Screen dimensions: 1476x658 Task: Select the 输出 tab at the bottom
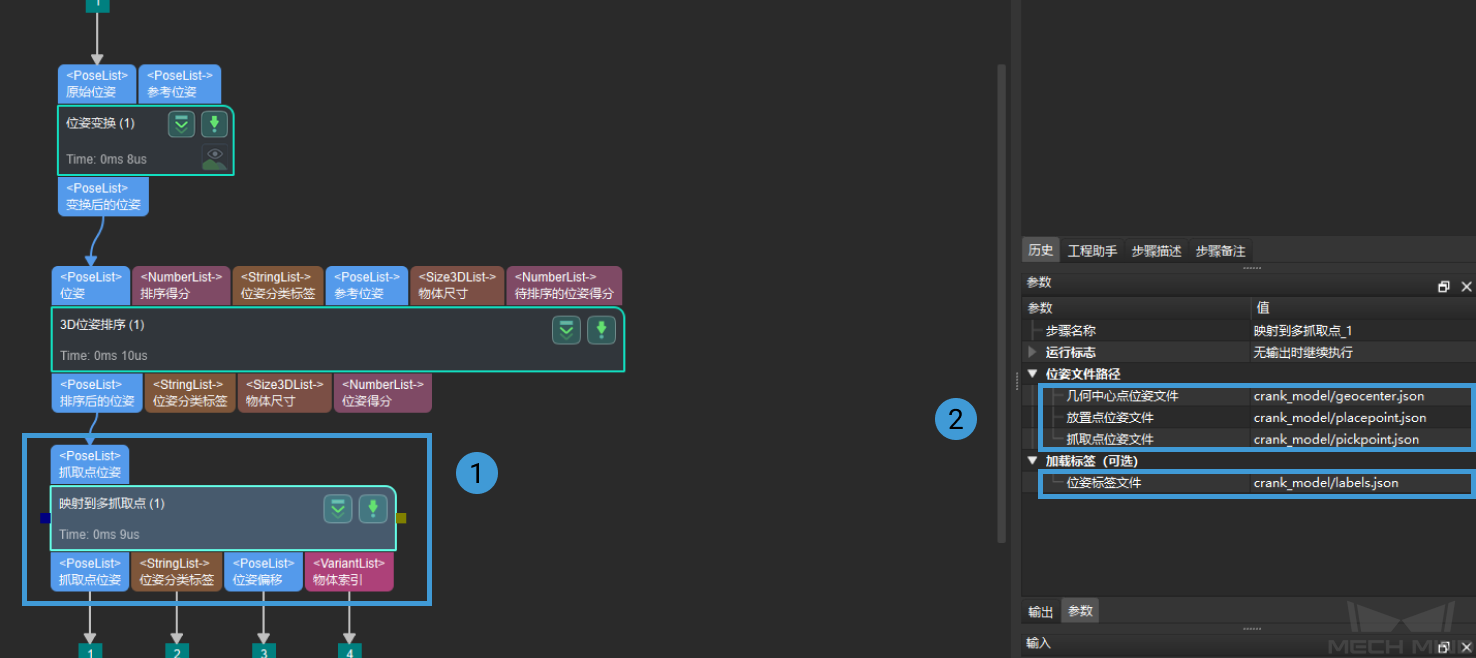tap(1040, 611)
